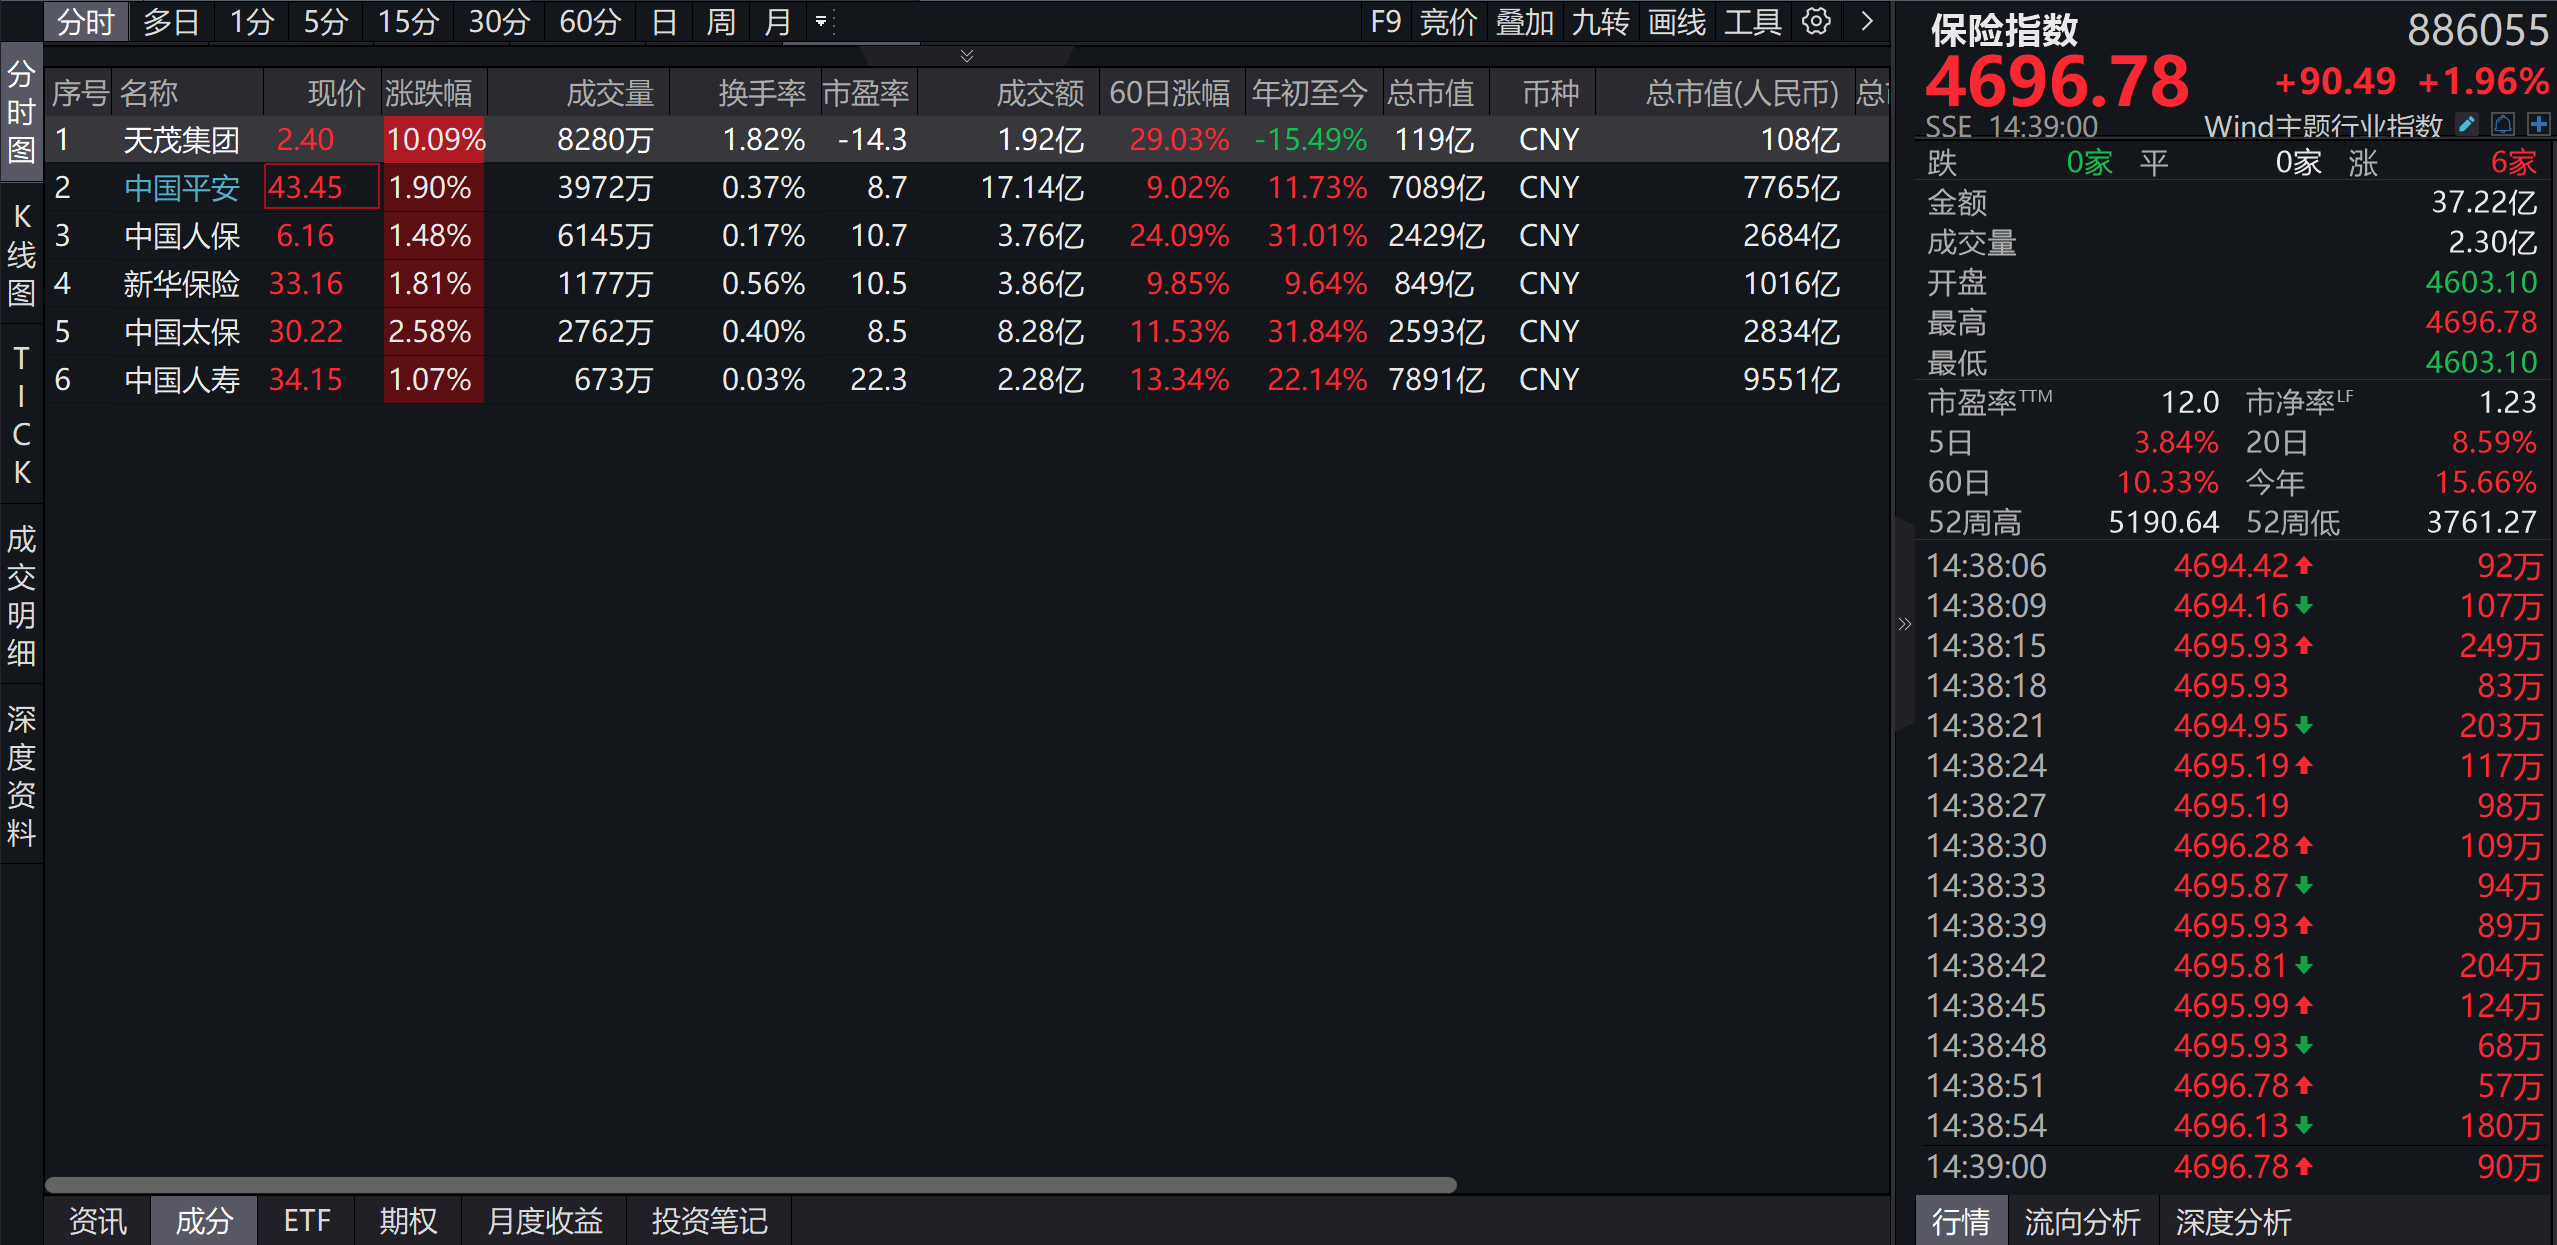Image resolution: width=2557 pixels, height=1245 pixels.
Task: Switch to the 投资笔记 bottom tab
Action: tap(710, 1220)
